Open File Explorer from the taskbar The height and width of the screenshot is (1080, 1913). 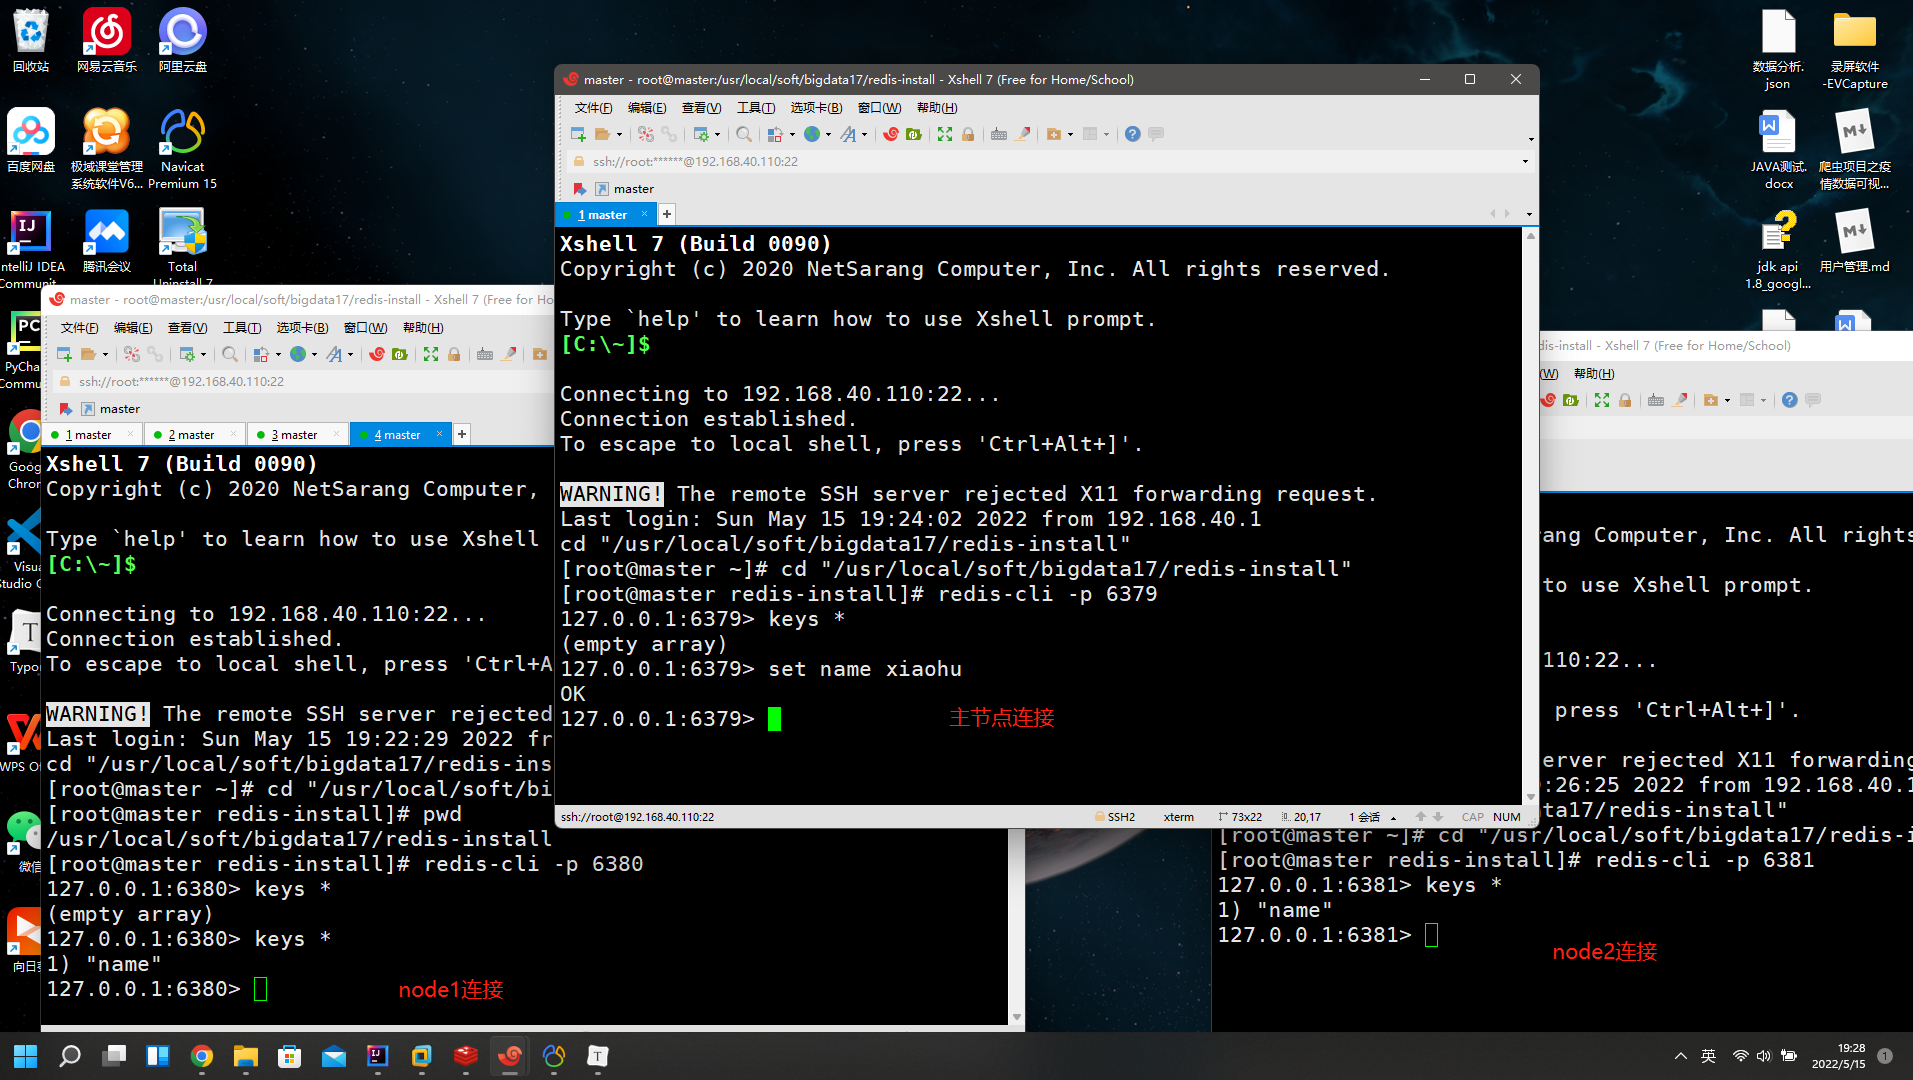click(246, 1056)
